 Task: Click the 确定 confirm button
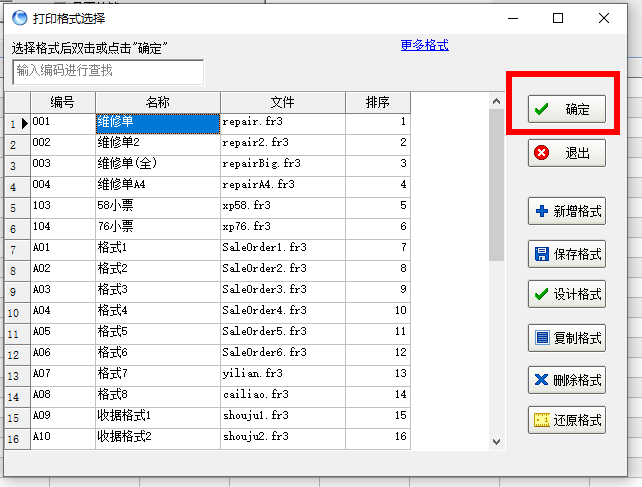pyautogui.click(x=567, y=109)
